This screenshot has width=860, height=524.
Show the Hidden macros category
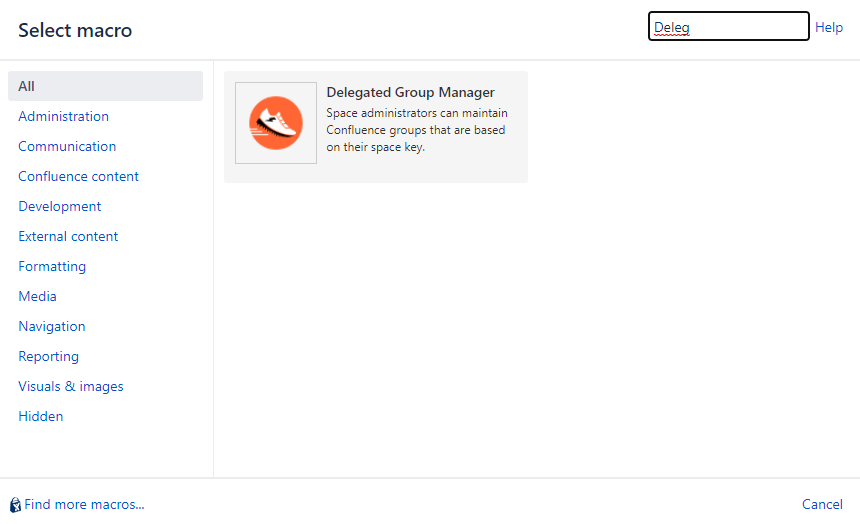click(x=41, y=416)
